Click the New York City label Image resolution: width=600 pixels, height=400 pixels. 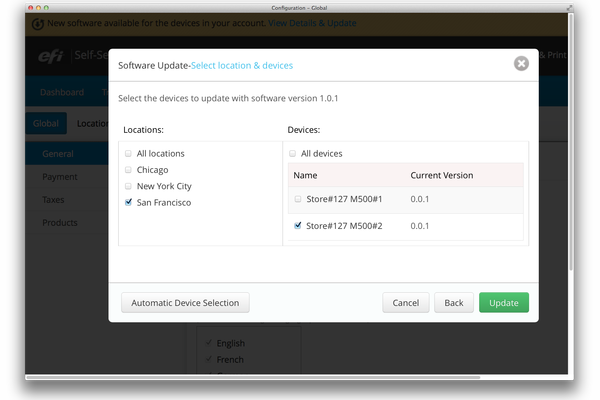[x=164, y=186]
